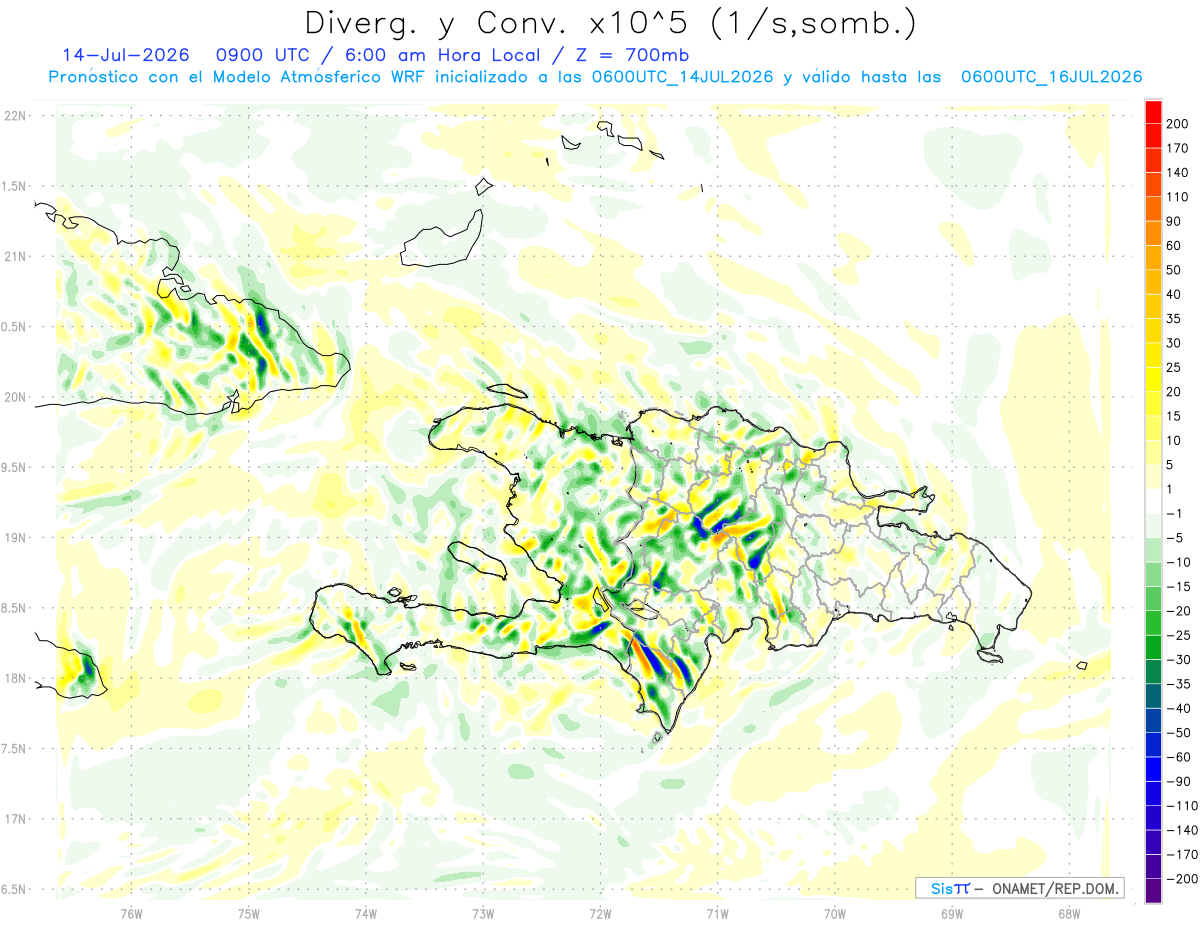
Task: Click the purple bottom segment of the color scale
Action: tap(1153, 891)
